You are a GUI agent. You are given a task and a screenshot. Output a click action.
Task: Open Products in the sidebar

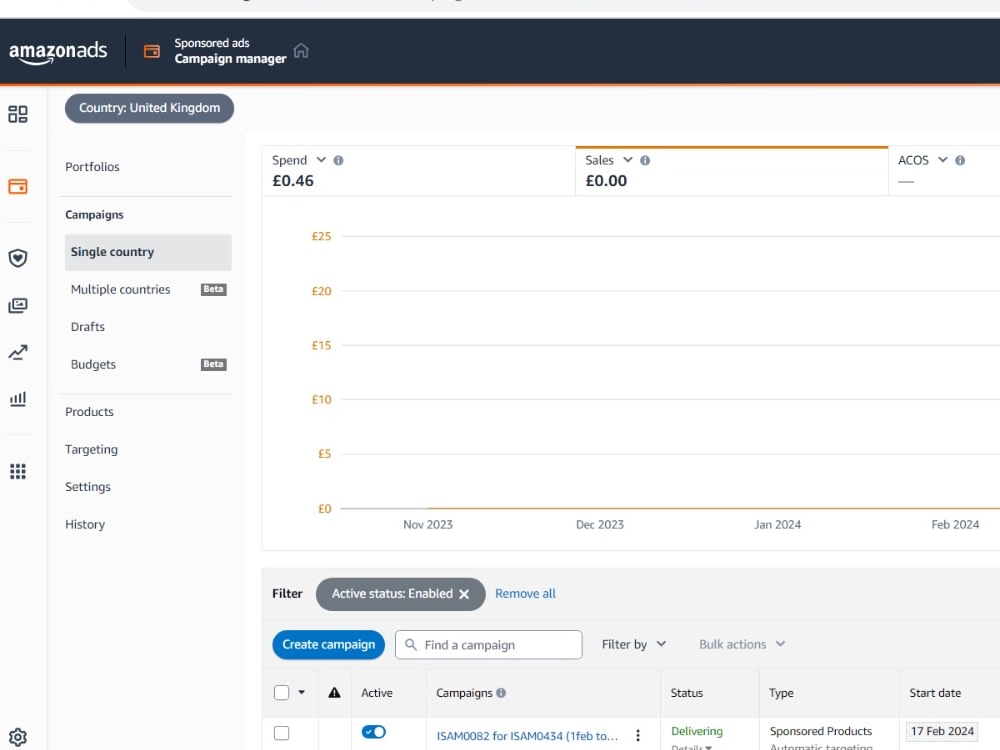[89, 412]
